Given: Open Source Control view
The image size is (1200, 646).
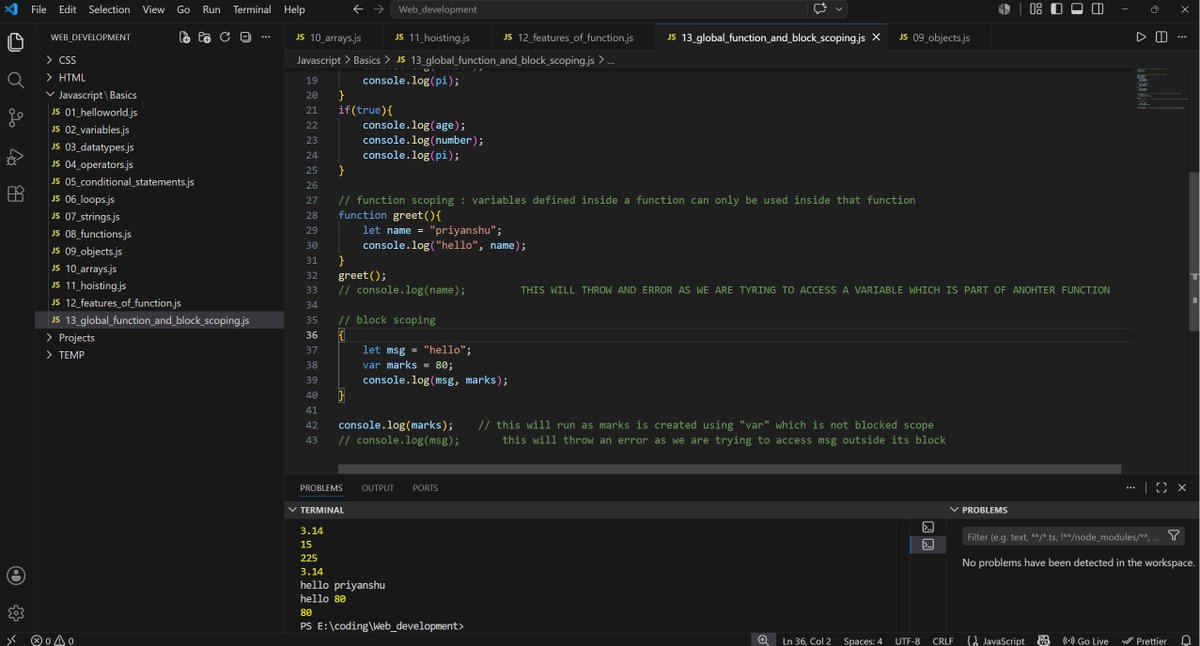Looking at the screenshot, I should [x=15, y=118].
